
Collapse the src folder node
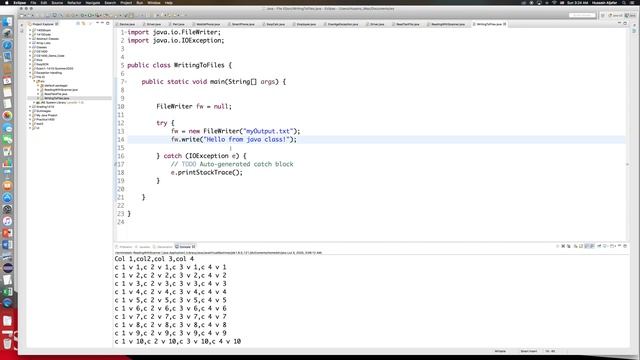coord(34,81)
